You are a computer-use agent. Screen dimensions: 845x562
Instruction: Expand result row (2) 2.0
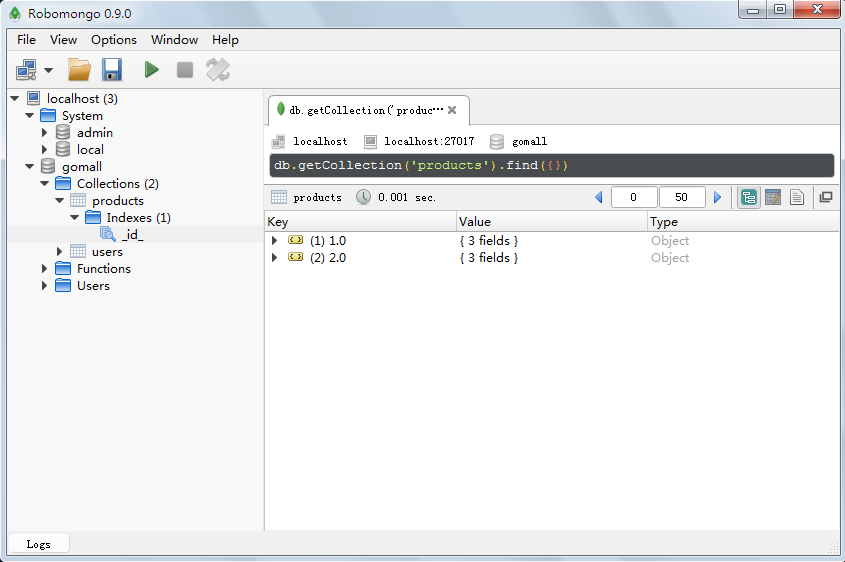click(x=274, y=258)
